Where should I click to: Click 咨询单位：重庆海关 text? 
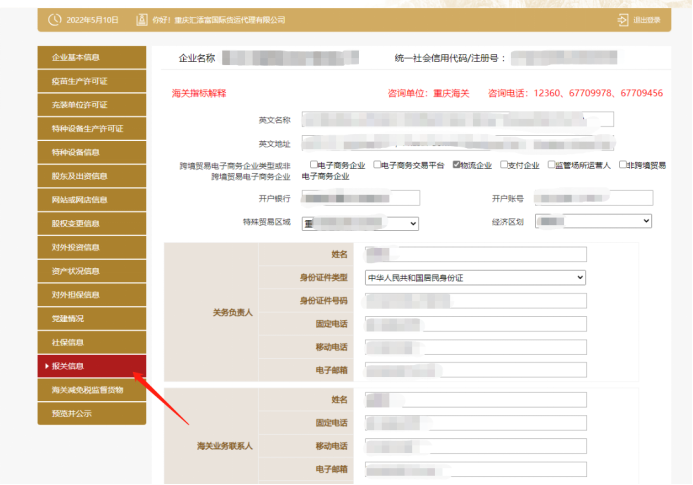[x=428, y=93]
